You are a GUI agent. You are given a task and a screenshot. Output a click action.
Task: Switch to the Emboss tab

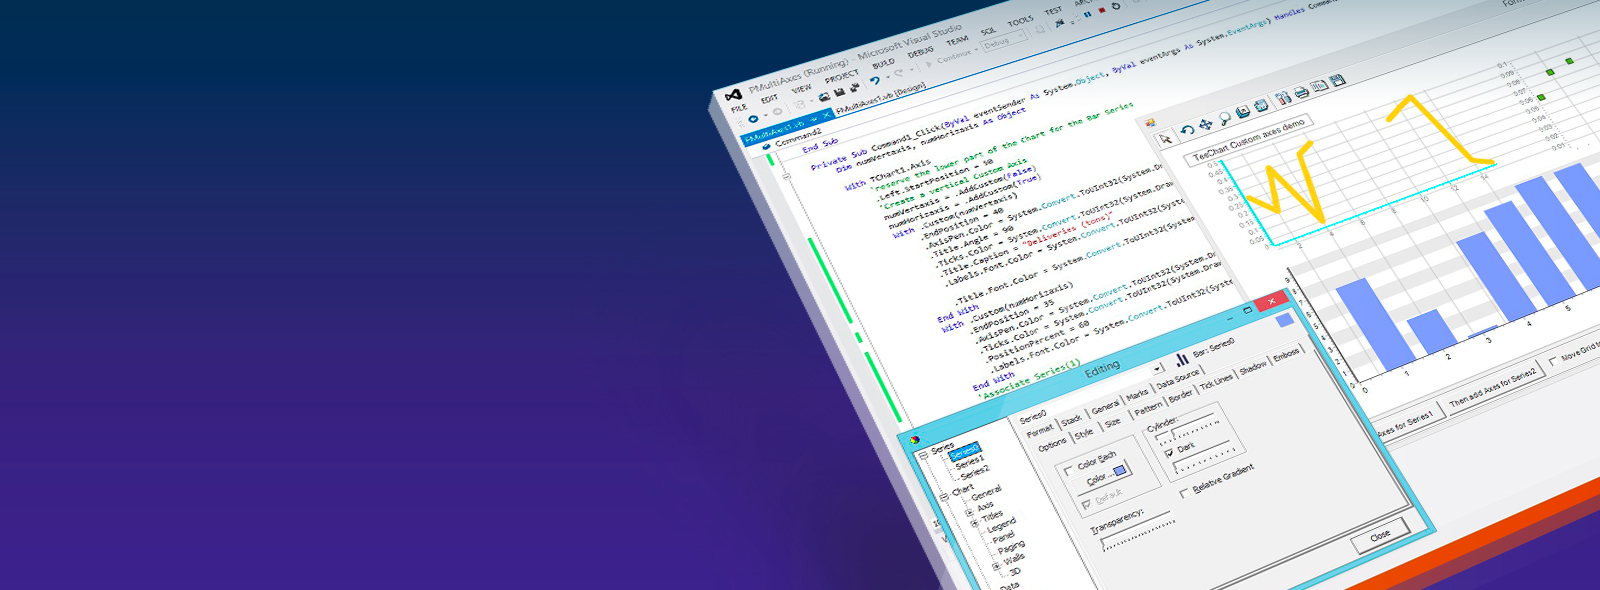(1286, 354)
